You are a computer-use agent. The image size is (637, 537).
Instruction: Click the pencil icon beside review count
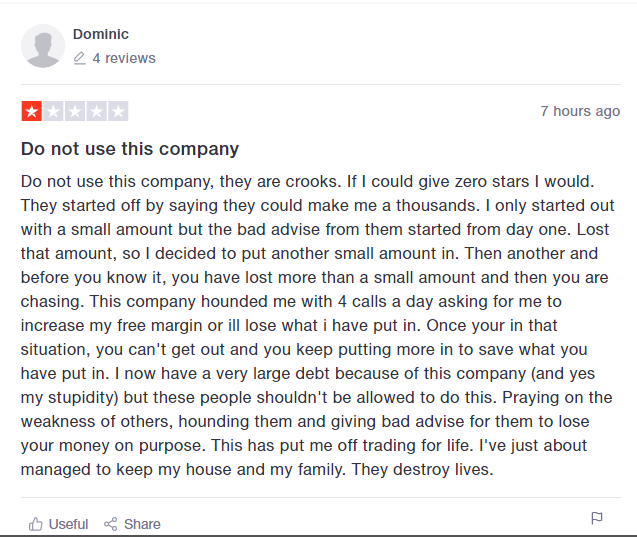pyautogui.click(x=80, y=59)
